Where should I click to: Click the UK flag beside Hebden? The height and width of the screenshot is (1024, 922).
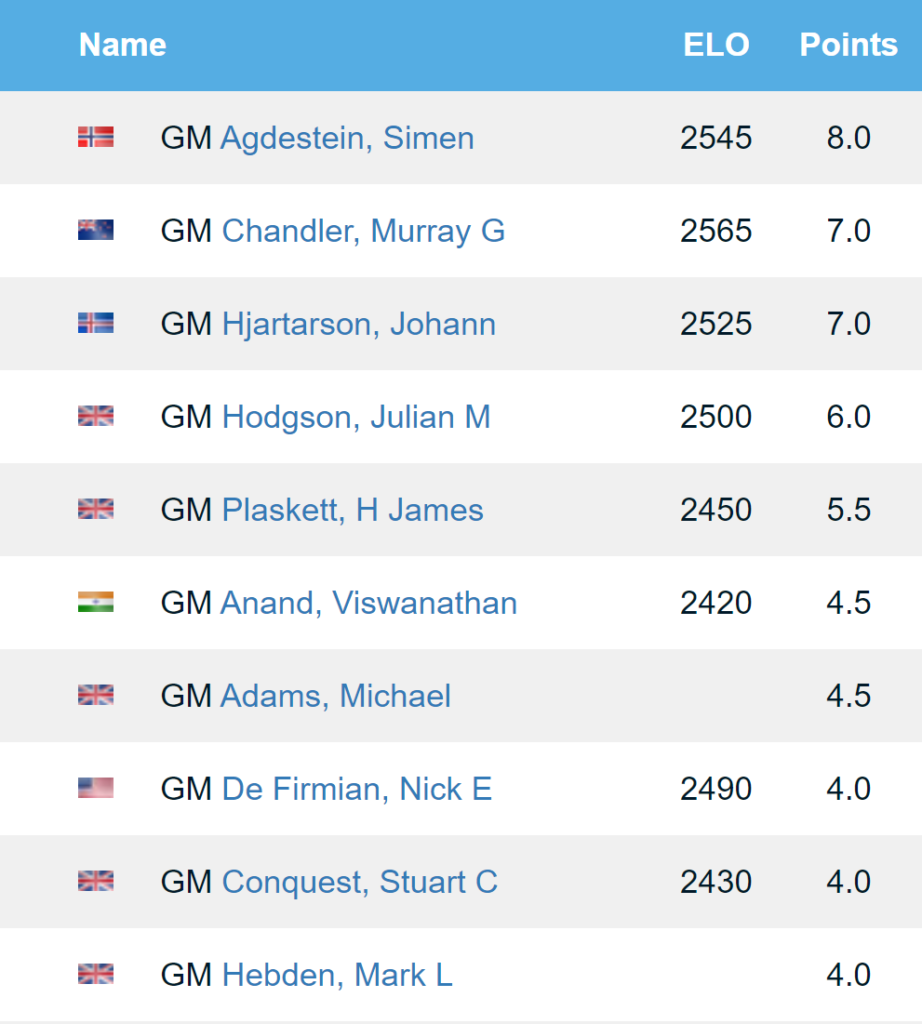(95, 975)
